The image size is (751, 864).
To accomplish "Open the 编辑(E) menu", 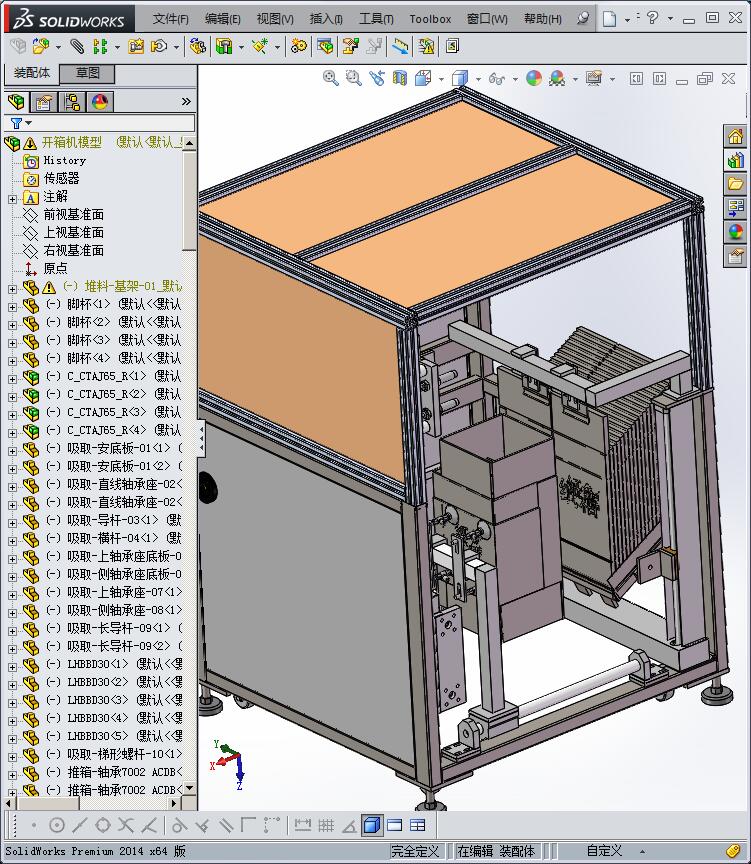I will pyautogui.click(x=223, y=19).
